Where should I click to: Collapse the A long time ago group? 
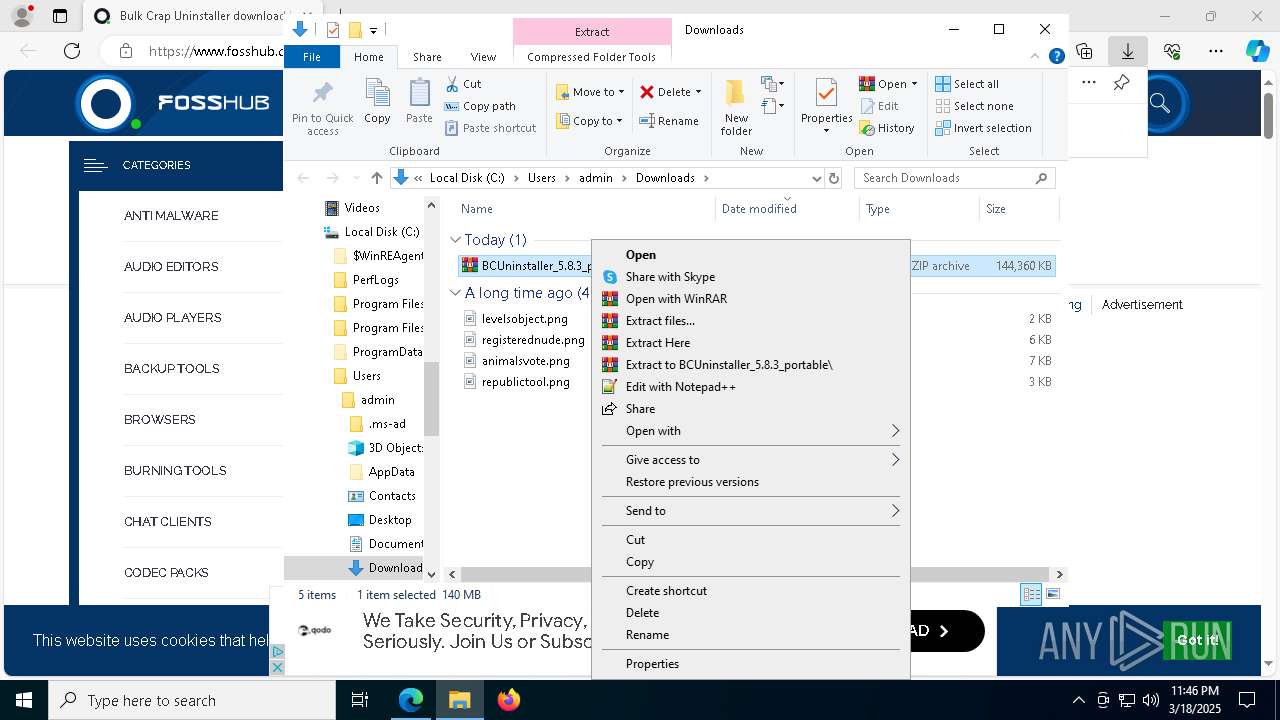[x=455, y=293]
